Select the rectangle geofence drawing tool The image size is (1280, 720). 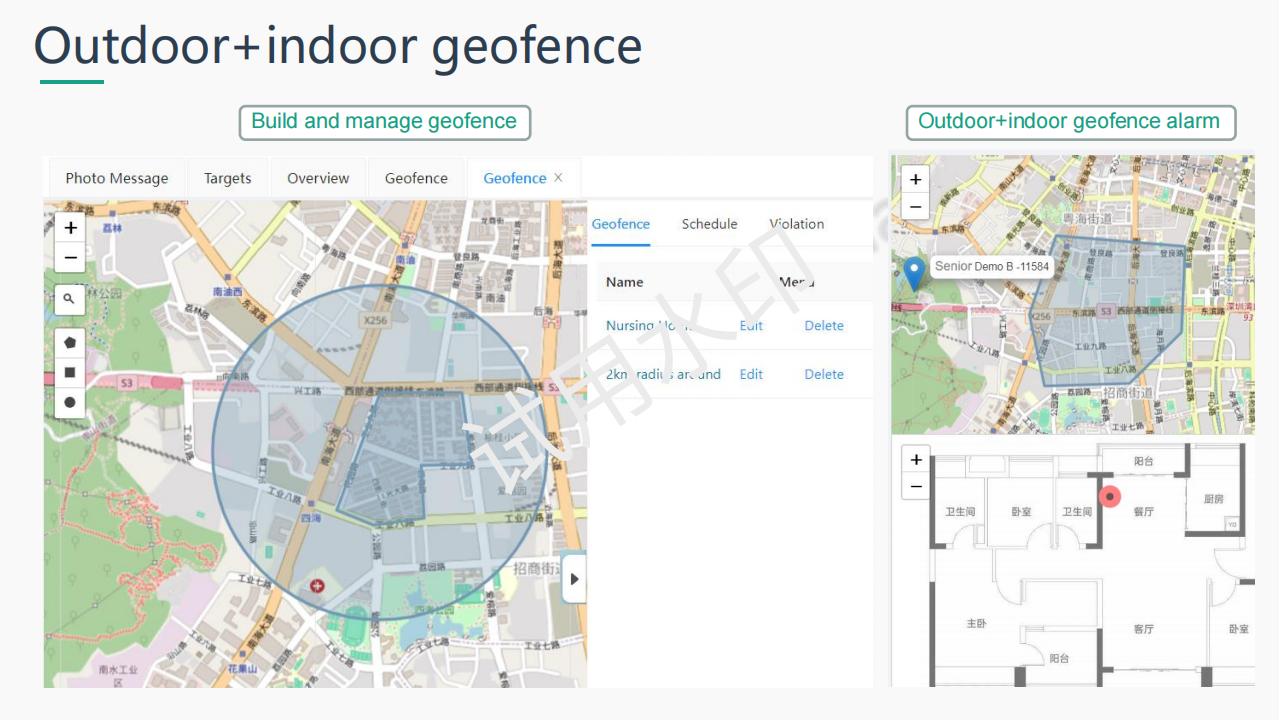[69, 372]
